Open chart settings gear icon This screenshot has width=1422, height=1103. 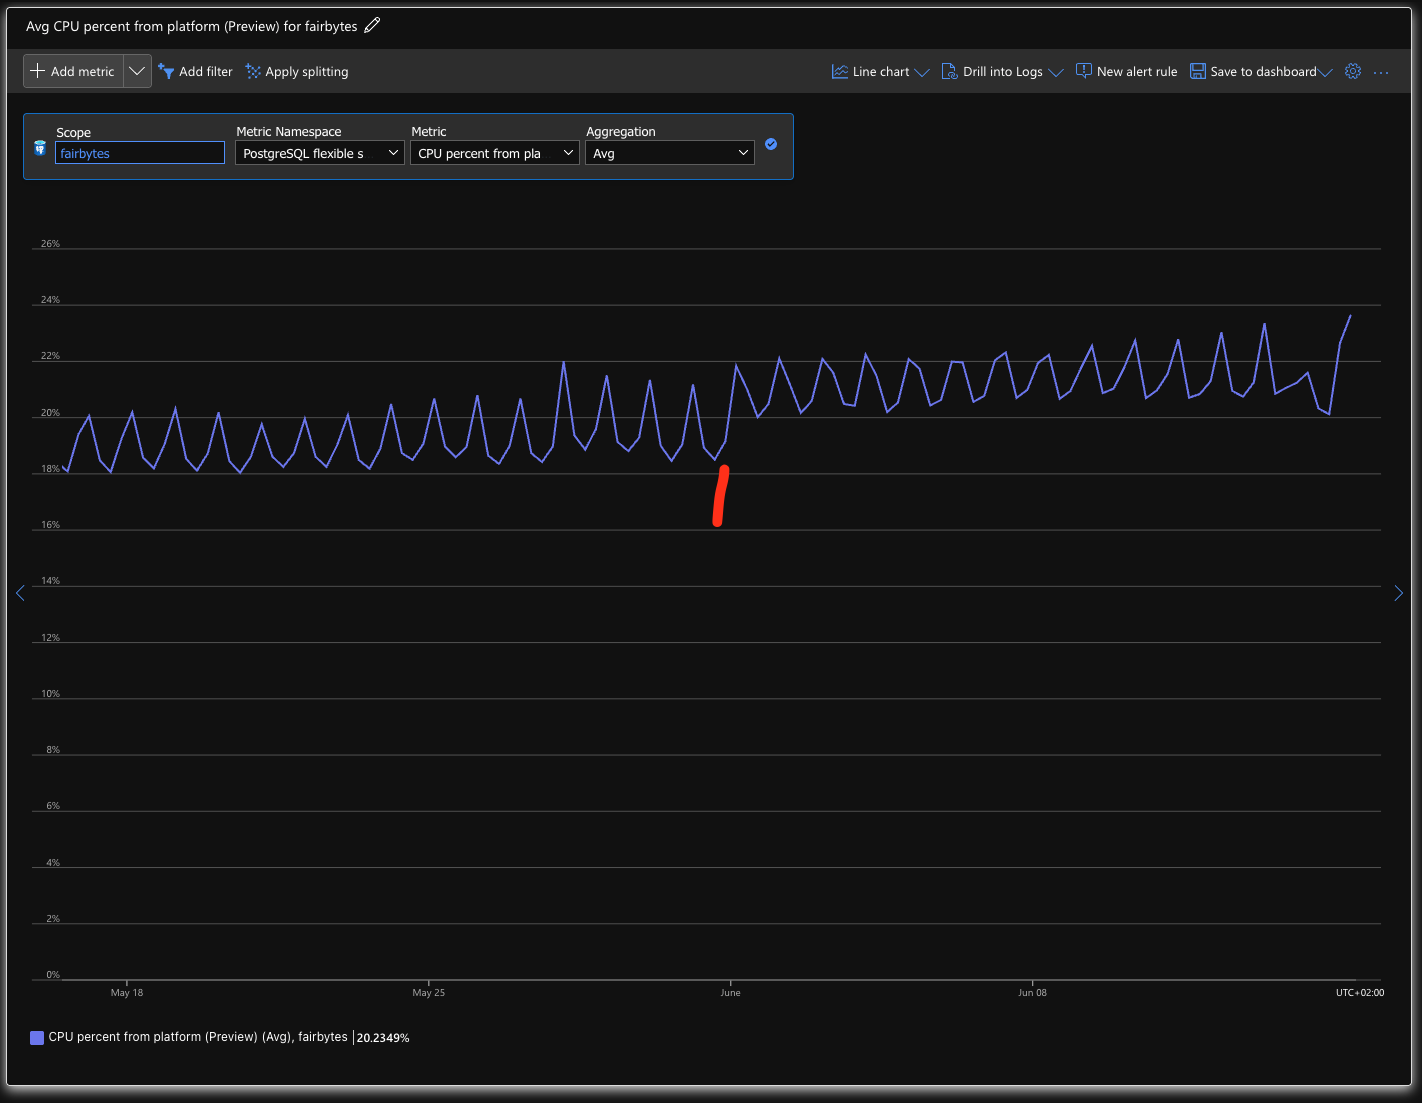coord(1353,71)
